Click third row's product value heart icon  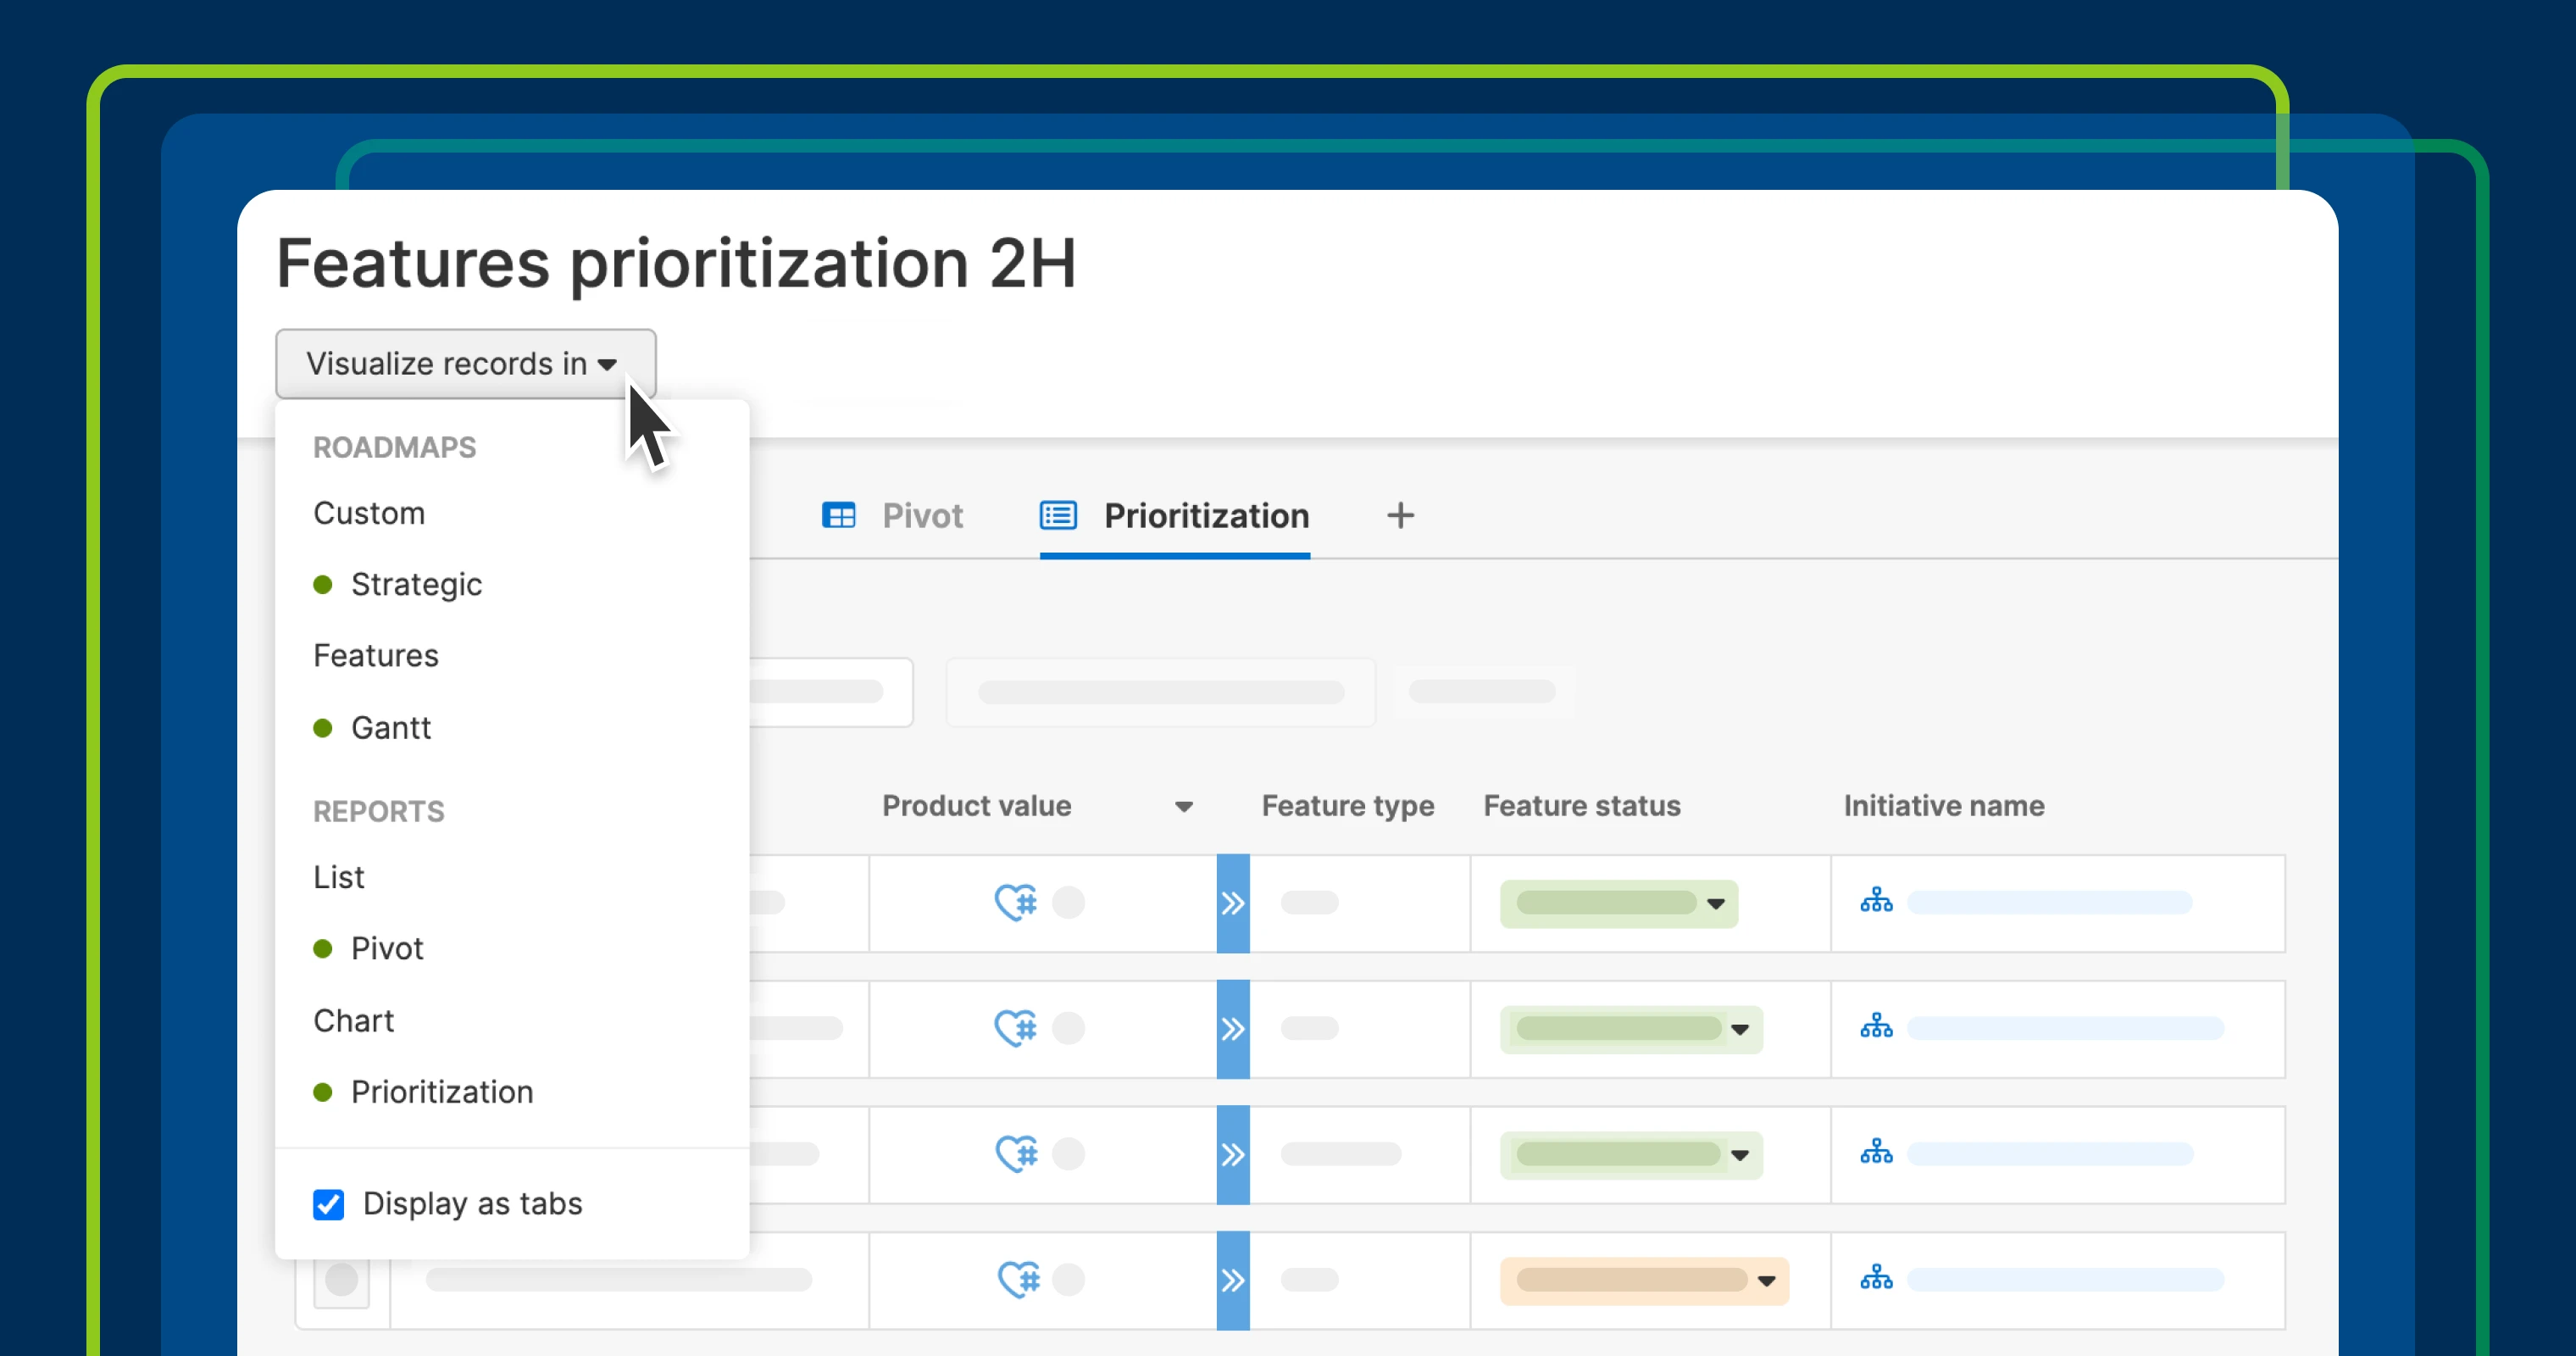coord(1015,1154)
